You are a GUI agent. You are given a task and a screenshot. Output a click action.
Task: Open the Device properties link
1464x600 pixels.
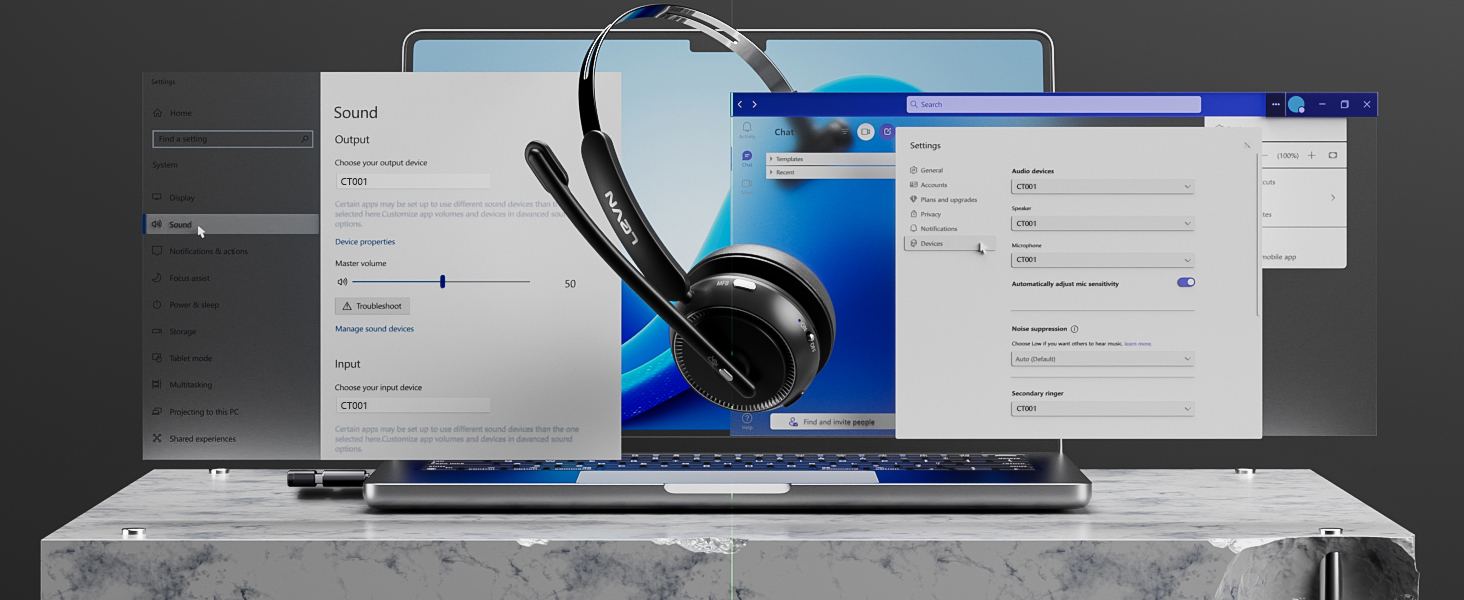(x=365, y=242)
